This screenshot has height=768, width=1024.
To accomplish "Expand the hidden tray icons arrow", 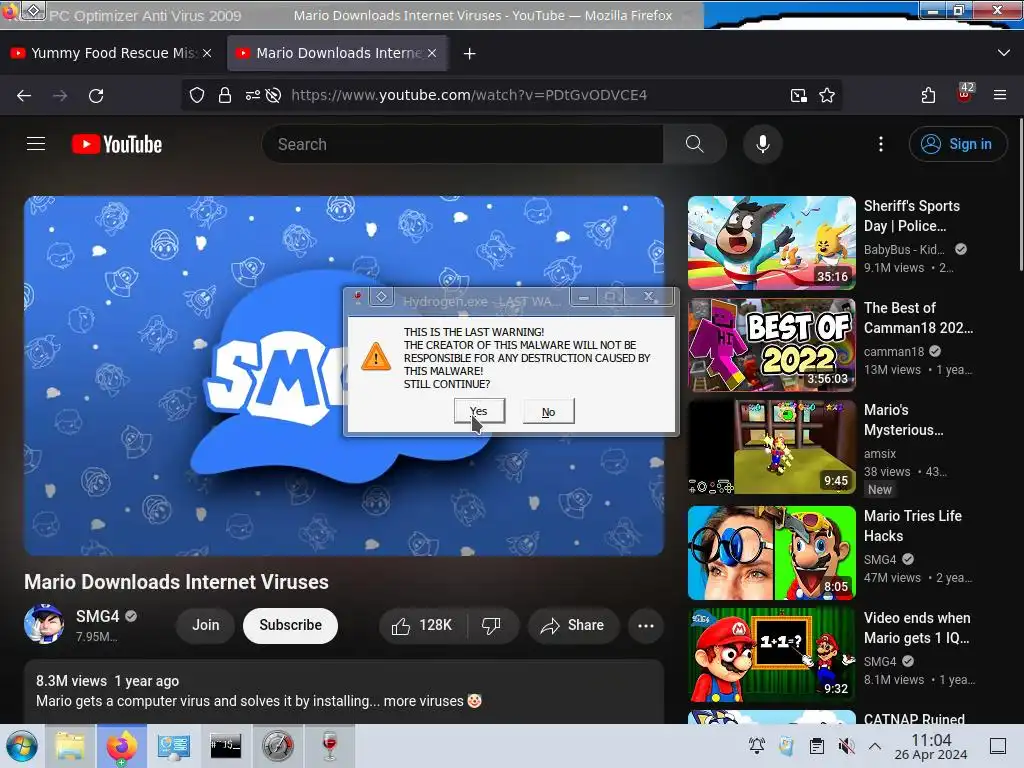I will tap(875, 746).
